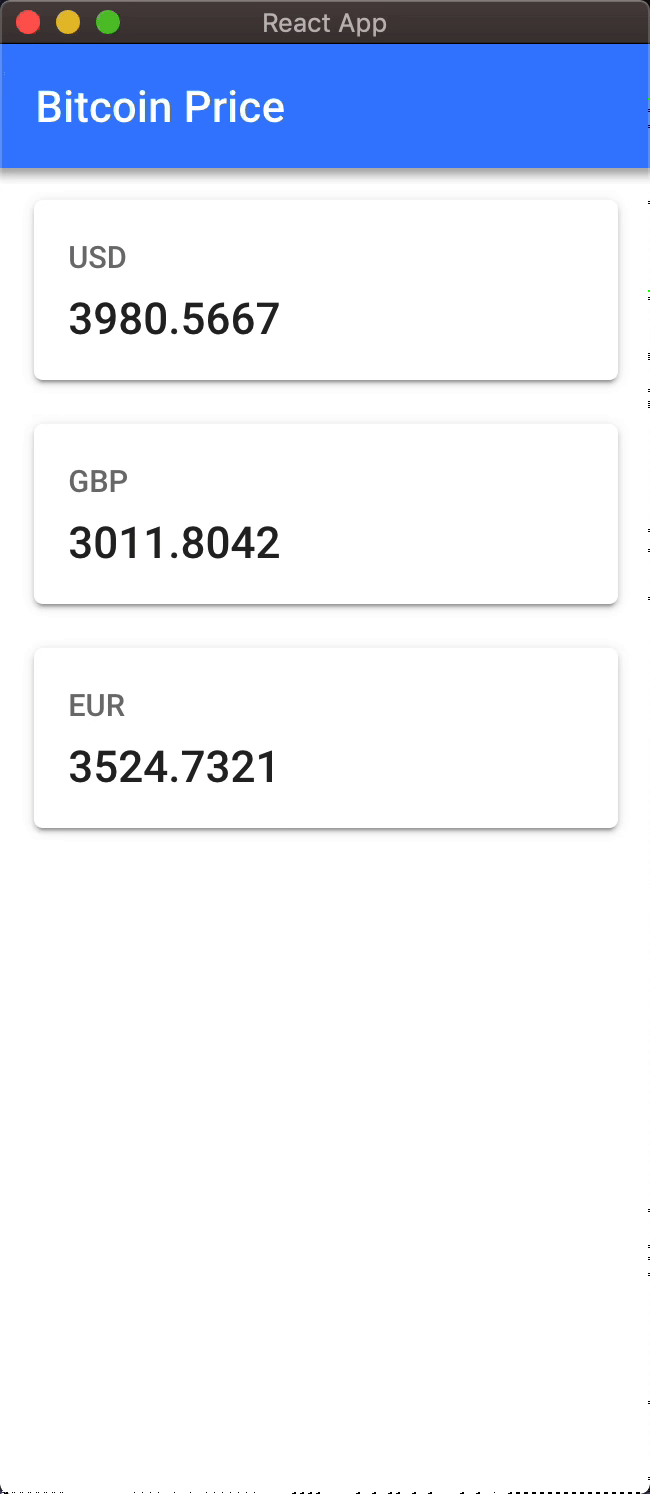Screen dimensions: 650x1494
Task: Click empty title bar right of React App
Action: click(520, 22)
